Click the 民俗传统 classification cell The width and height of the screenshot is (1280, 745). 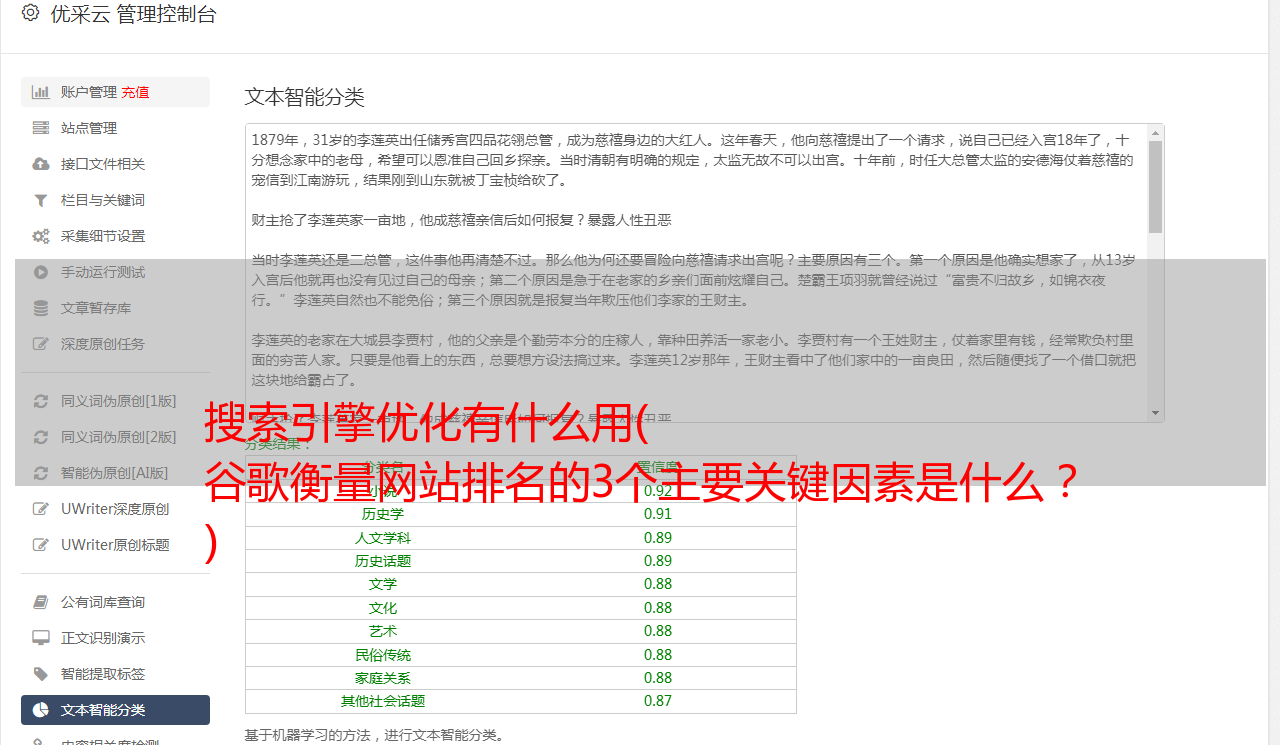[x=383, y=655]
